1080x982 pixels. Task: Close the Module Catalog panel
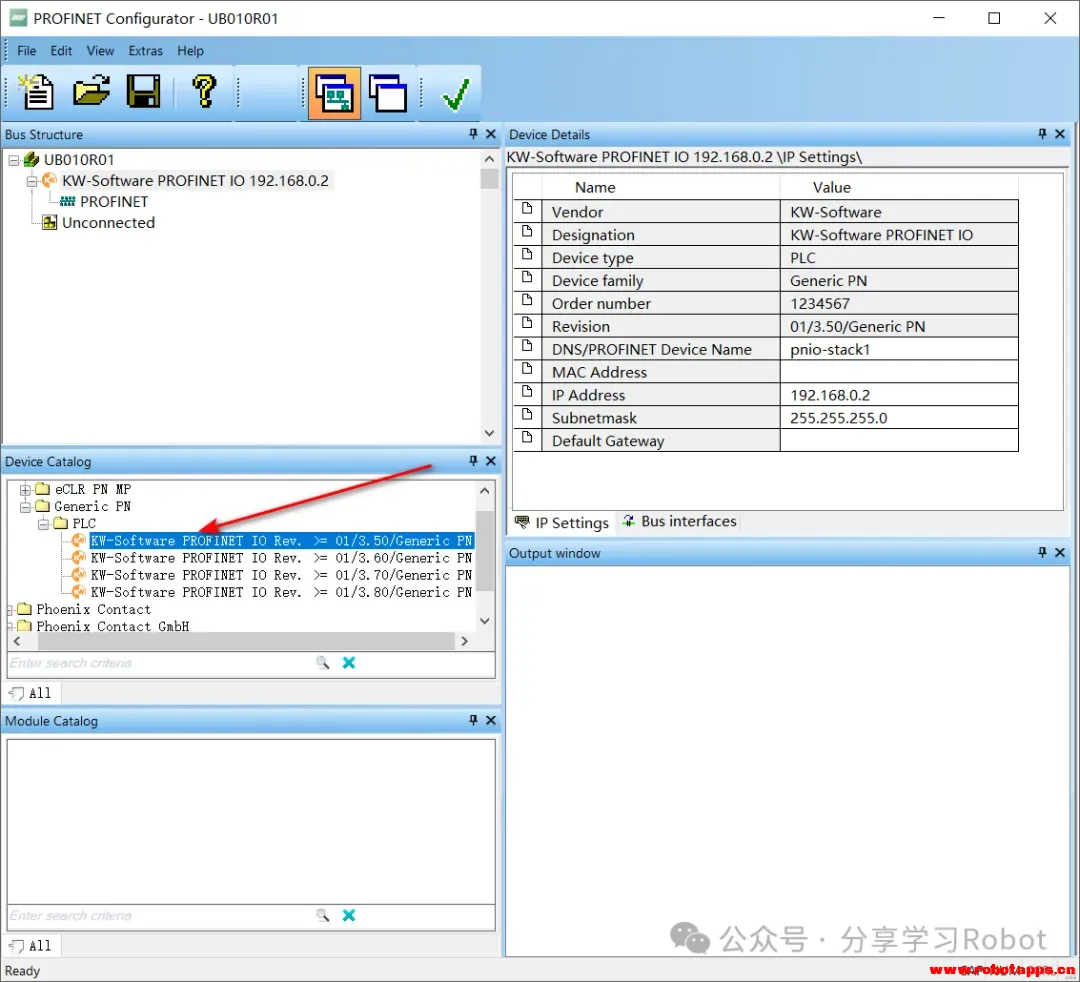[491, 720]
